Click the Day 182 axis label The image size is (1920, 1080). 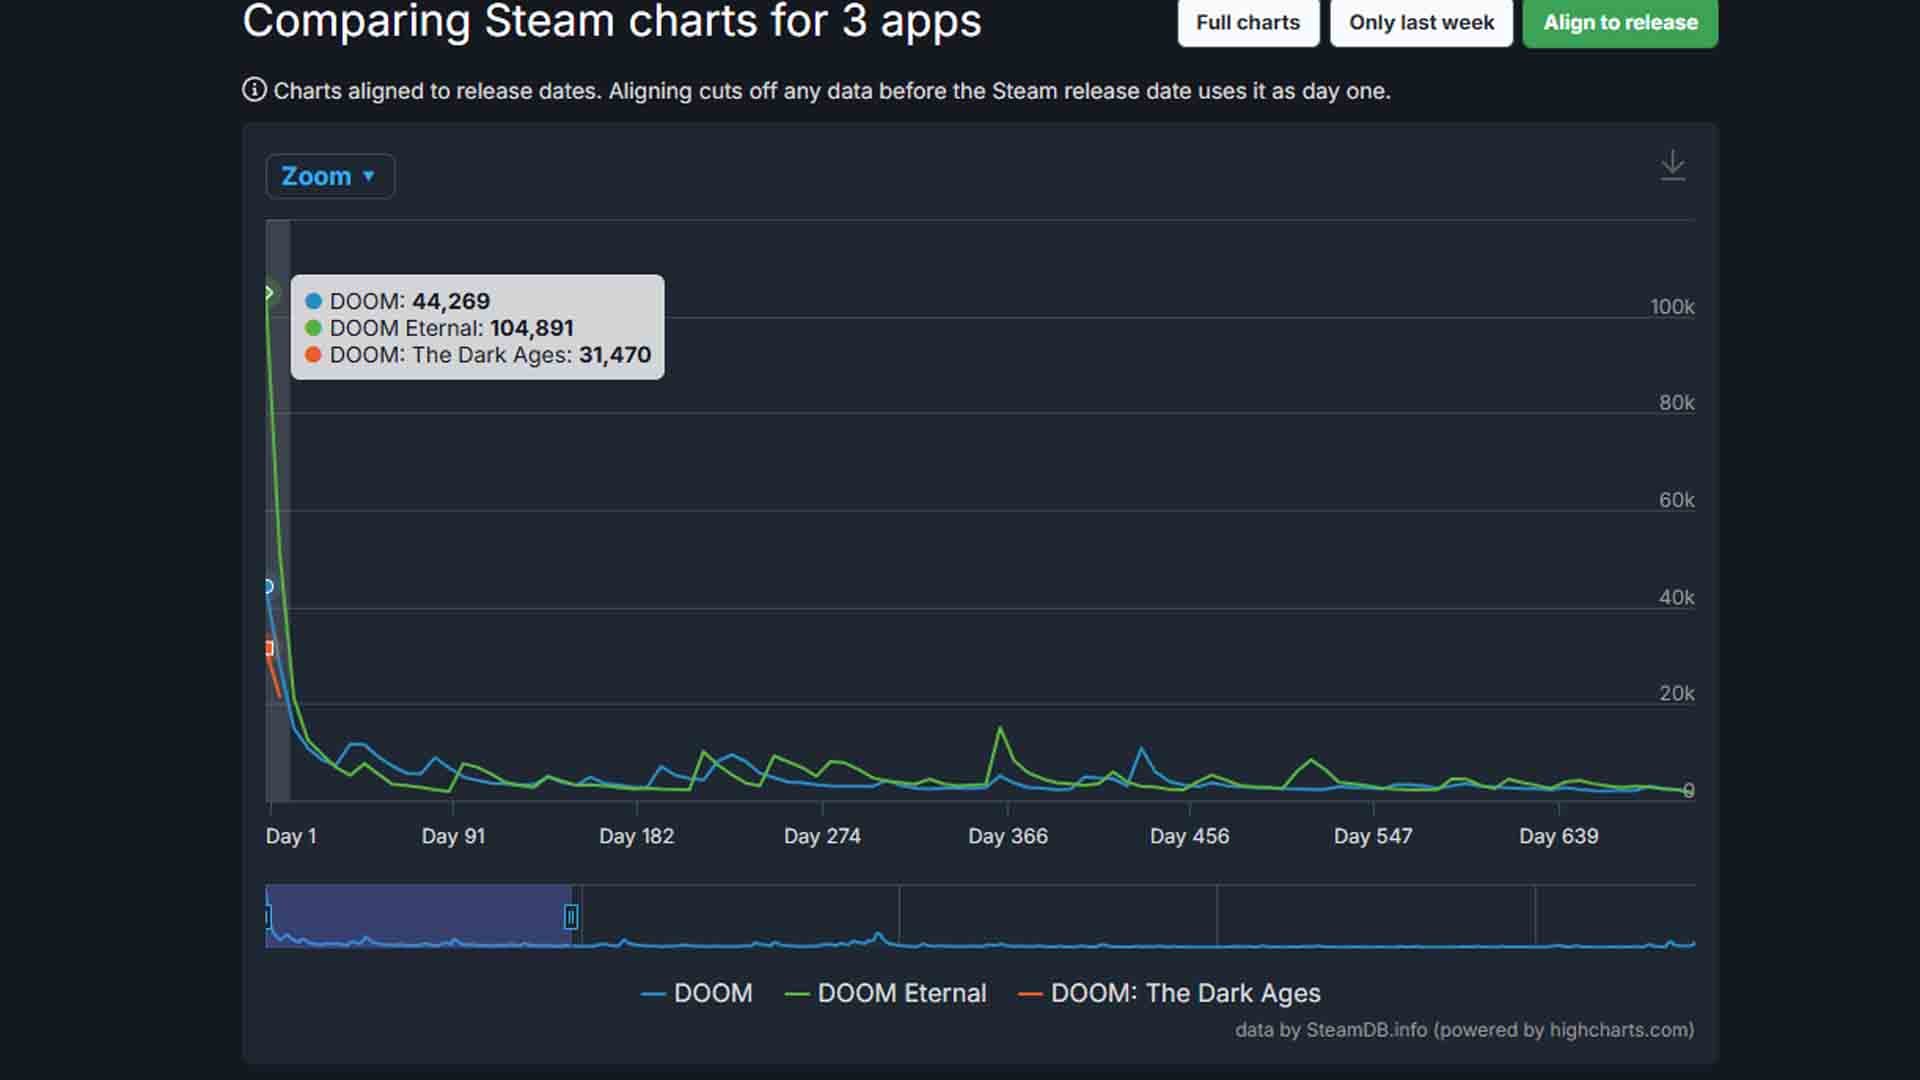click(x=636, y=836)
